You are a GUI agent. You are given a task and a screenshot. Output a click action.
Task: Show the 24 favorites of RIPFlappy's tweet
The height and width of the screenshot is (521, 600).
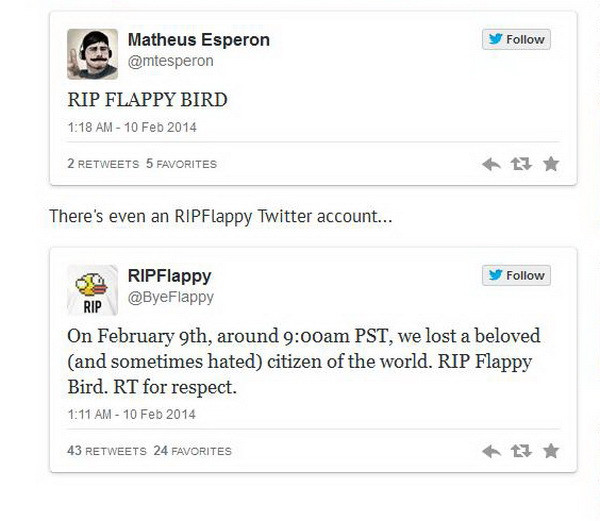click(192, 451)
